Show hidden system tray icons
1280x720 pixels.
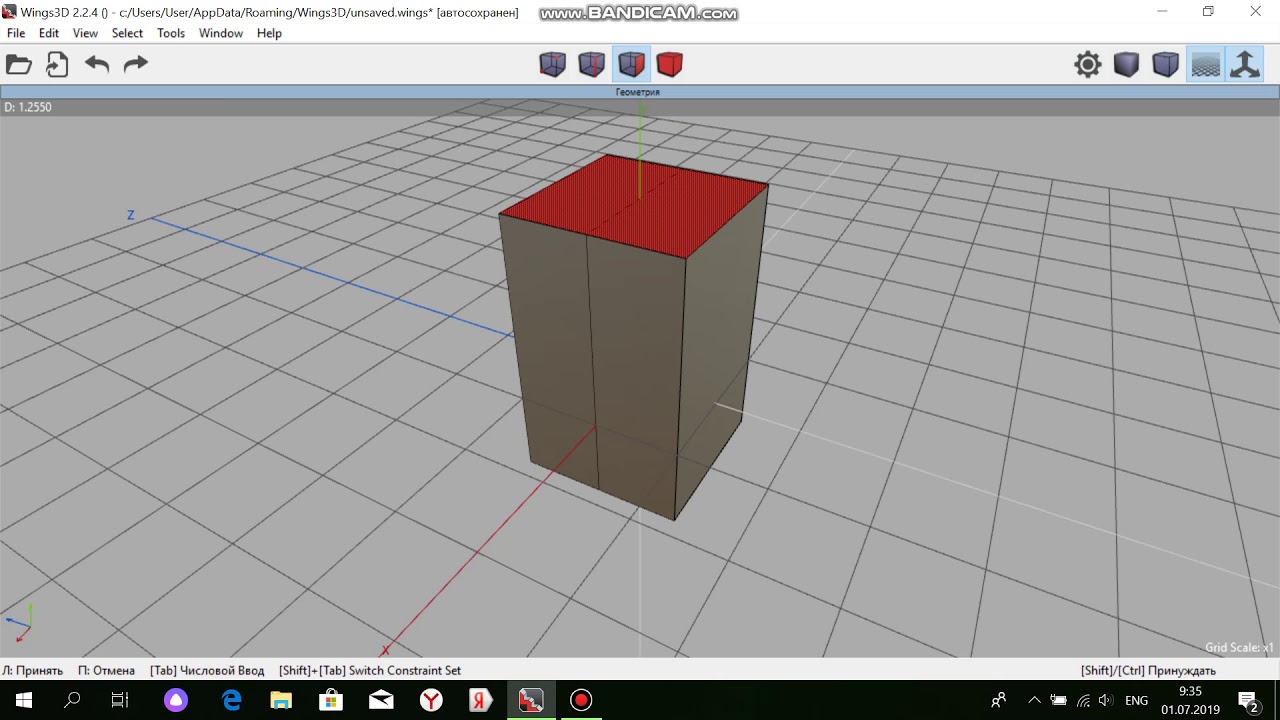coord(1034,700)
